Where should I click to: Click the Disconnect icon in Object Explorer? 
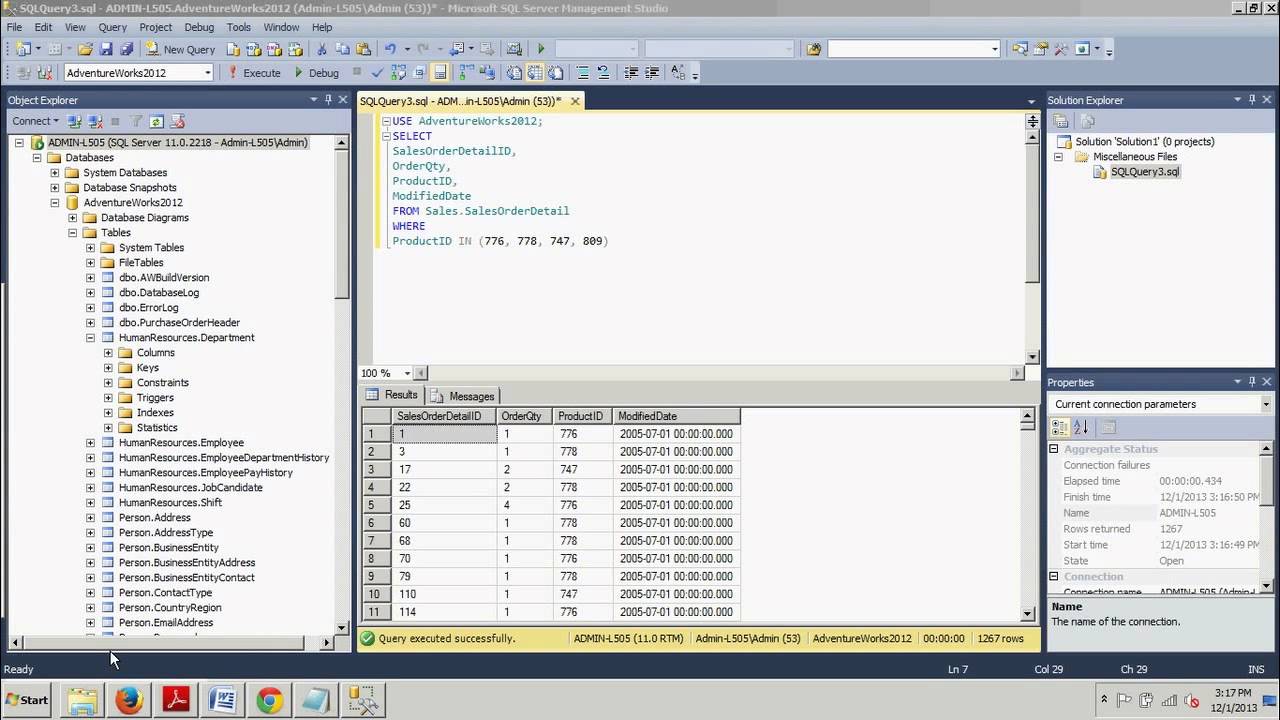click(x=95, y=121)
